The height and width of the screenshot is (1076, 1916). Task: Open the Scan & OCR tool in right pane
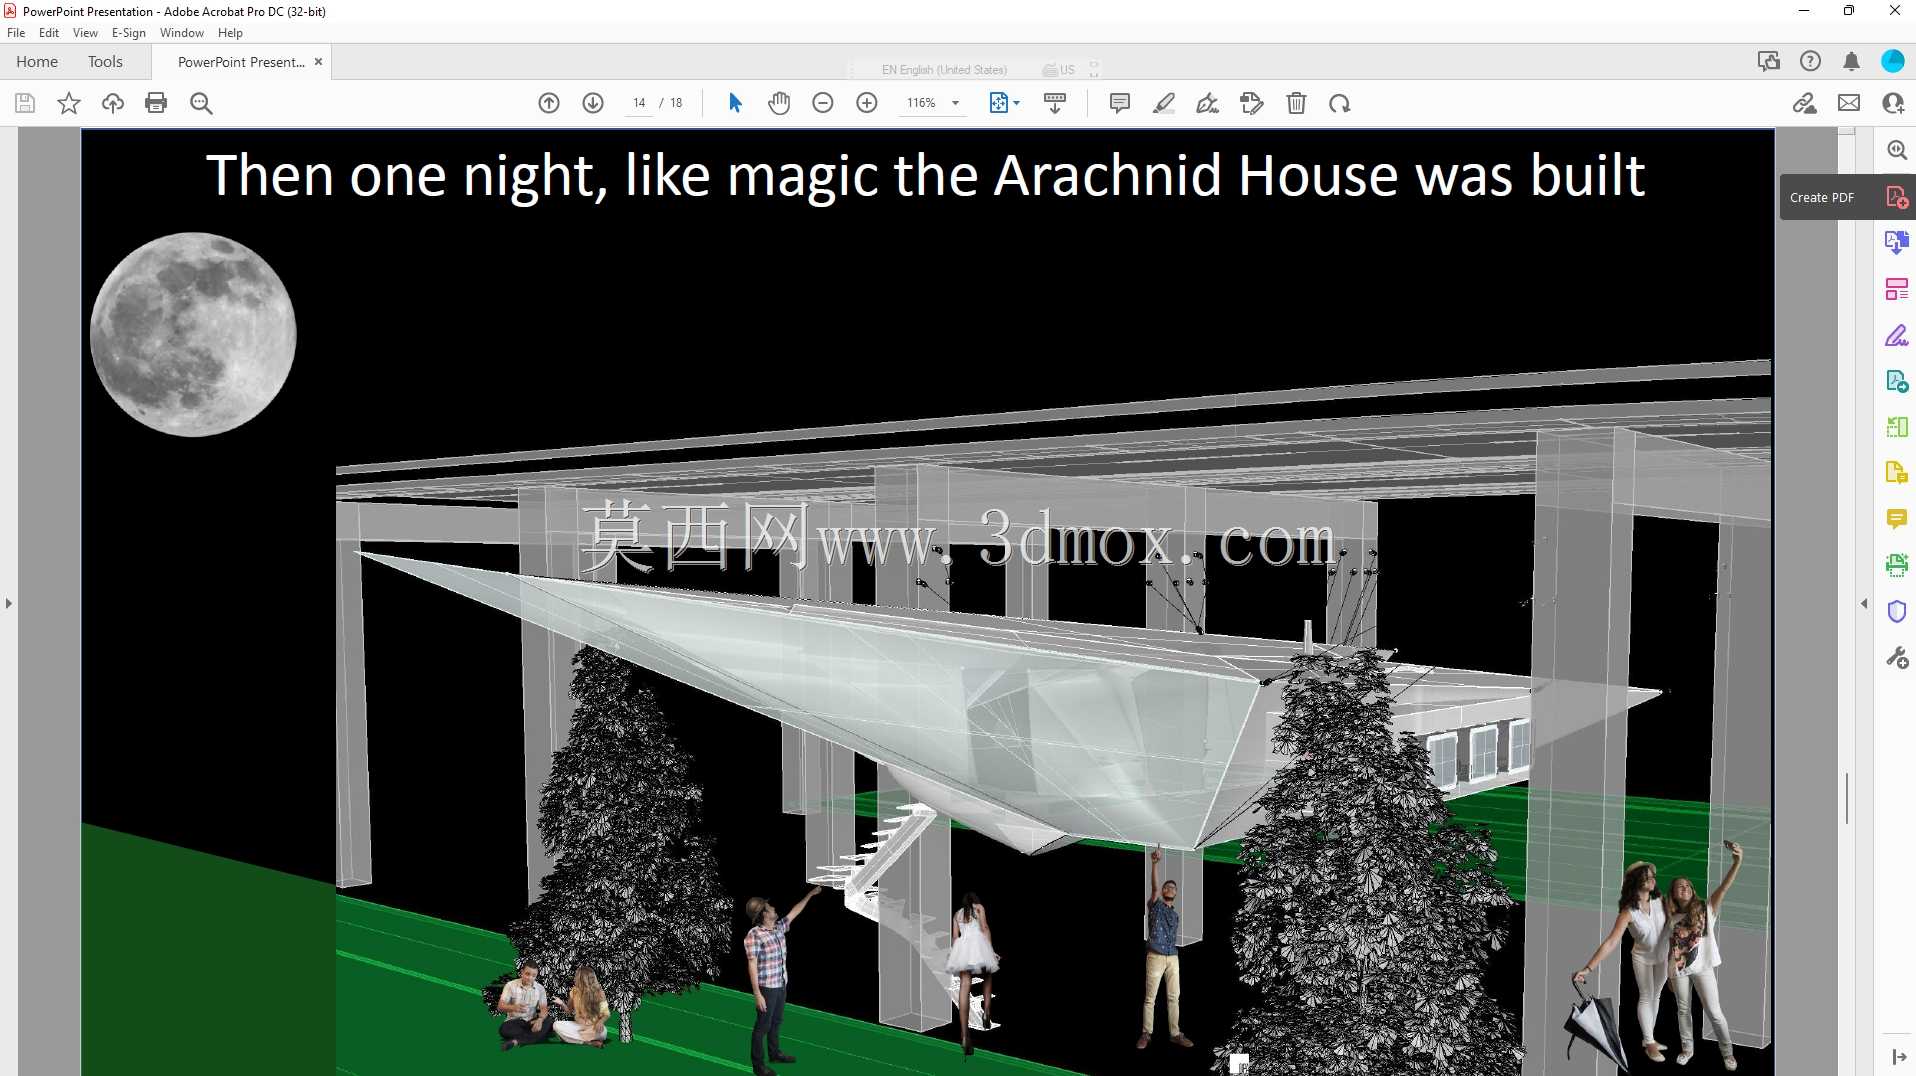point(1897,565)
